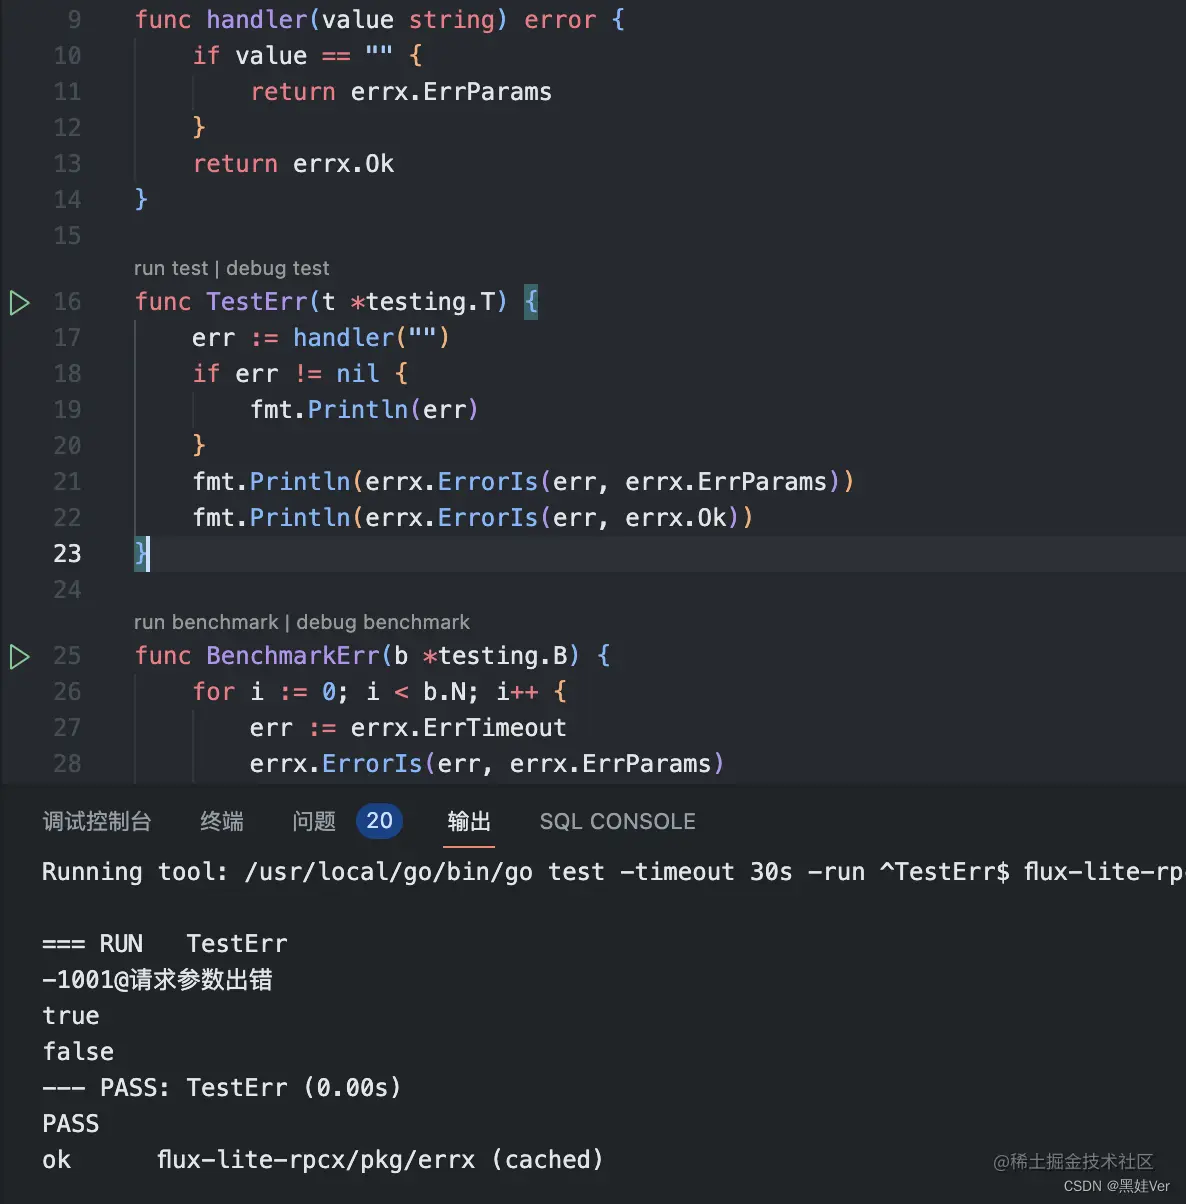Click the 'true' output line
Screen dimensions: 1186x1204
click(71, 1016)
